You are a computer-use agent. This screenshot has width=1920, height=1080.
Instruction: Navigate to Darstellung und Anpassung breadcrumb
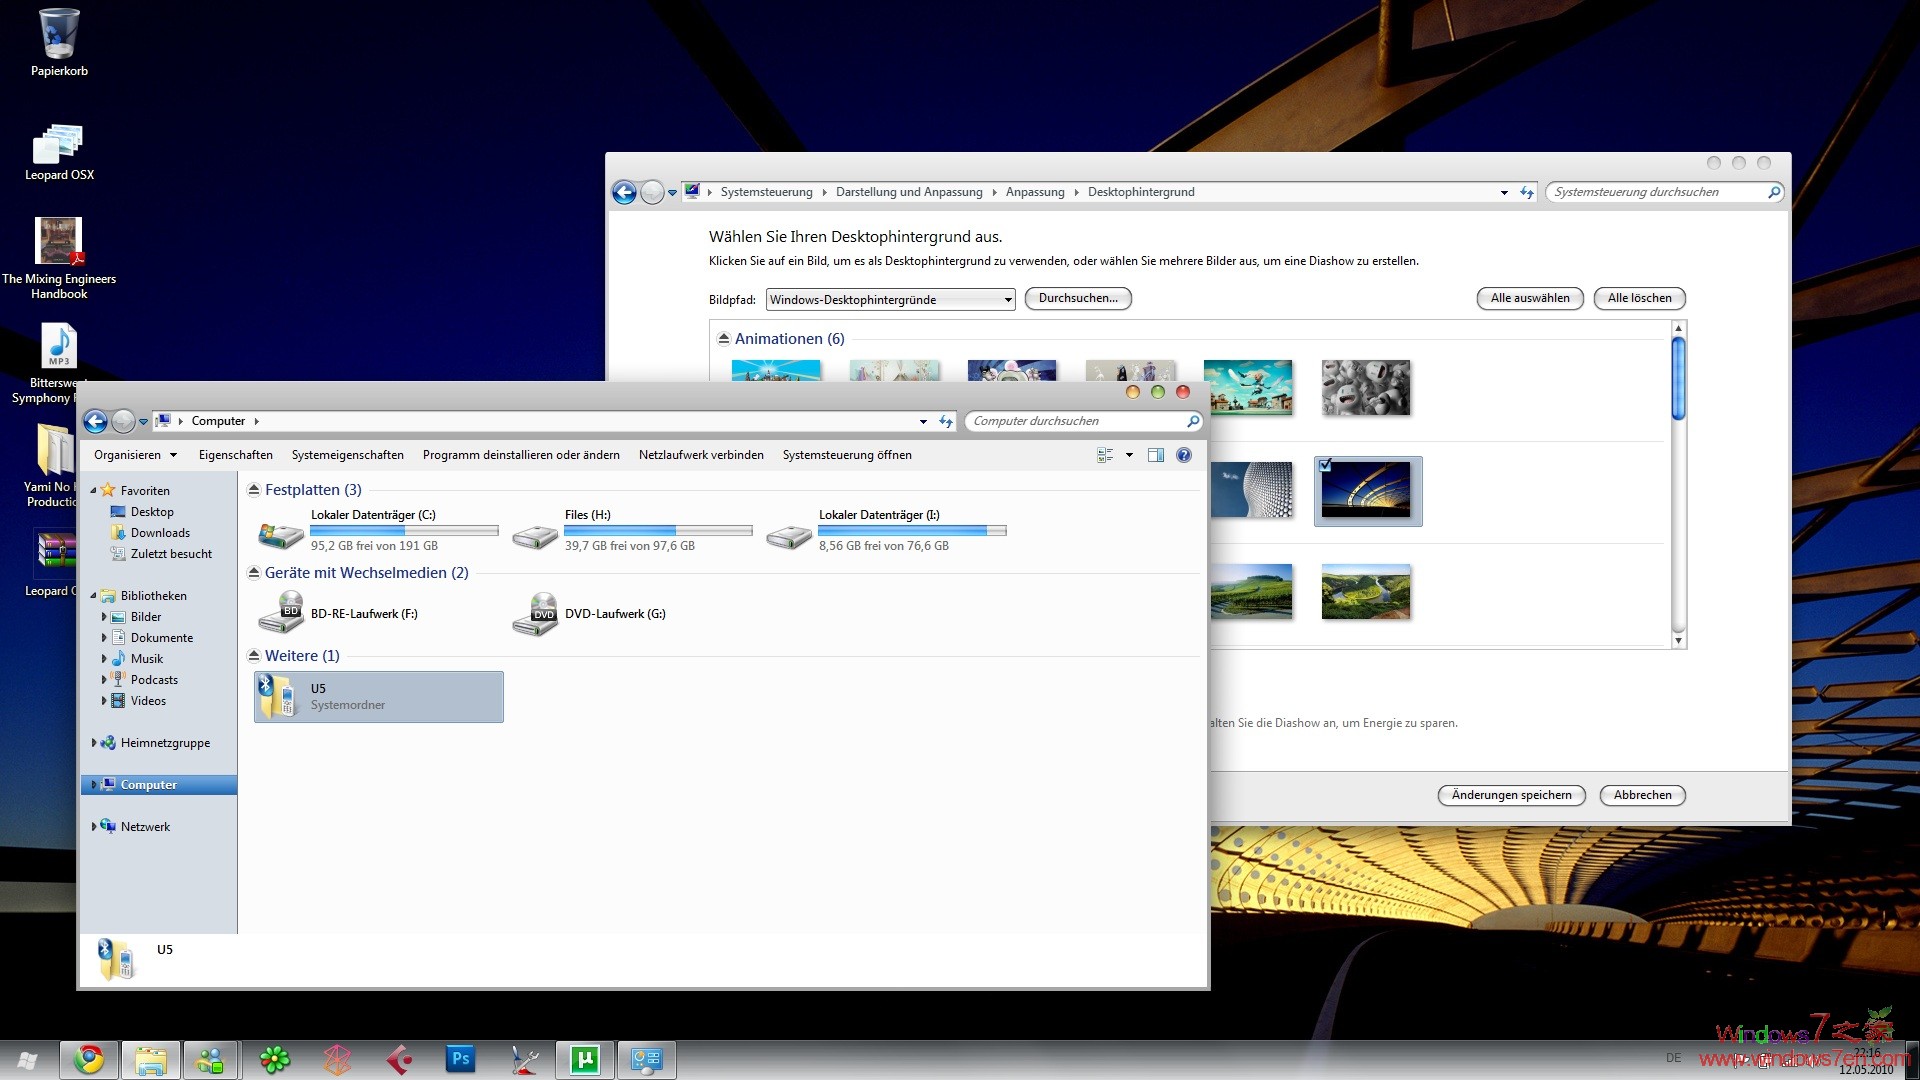tap(909, 192)
